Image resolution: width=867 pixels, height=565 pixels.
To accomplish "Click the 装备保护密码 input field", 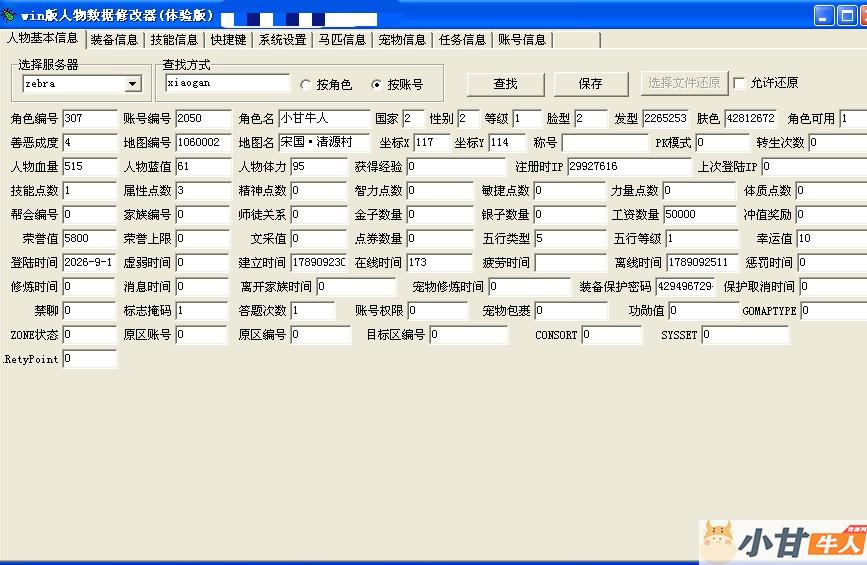I will pos(685,287).
